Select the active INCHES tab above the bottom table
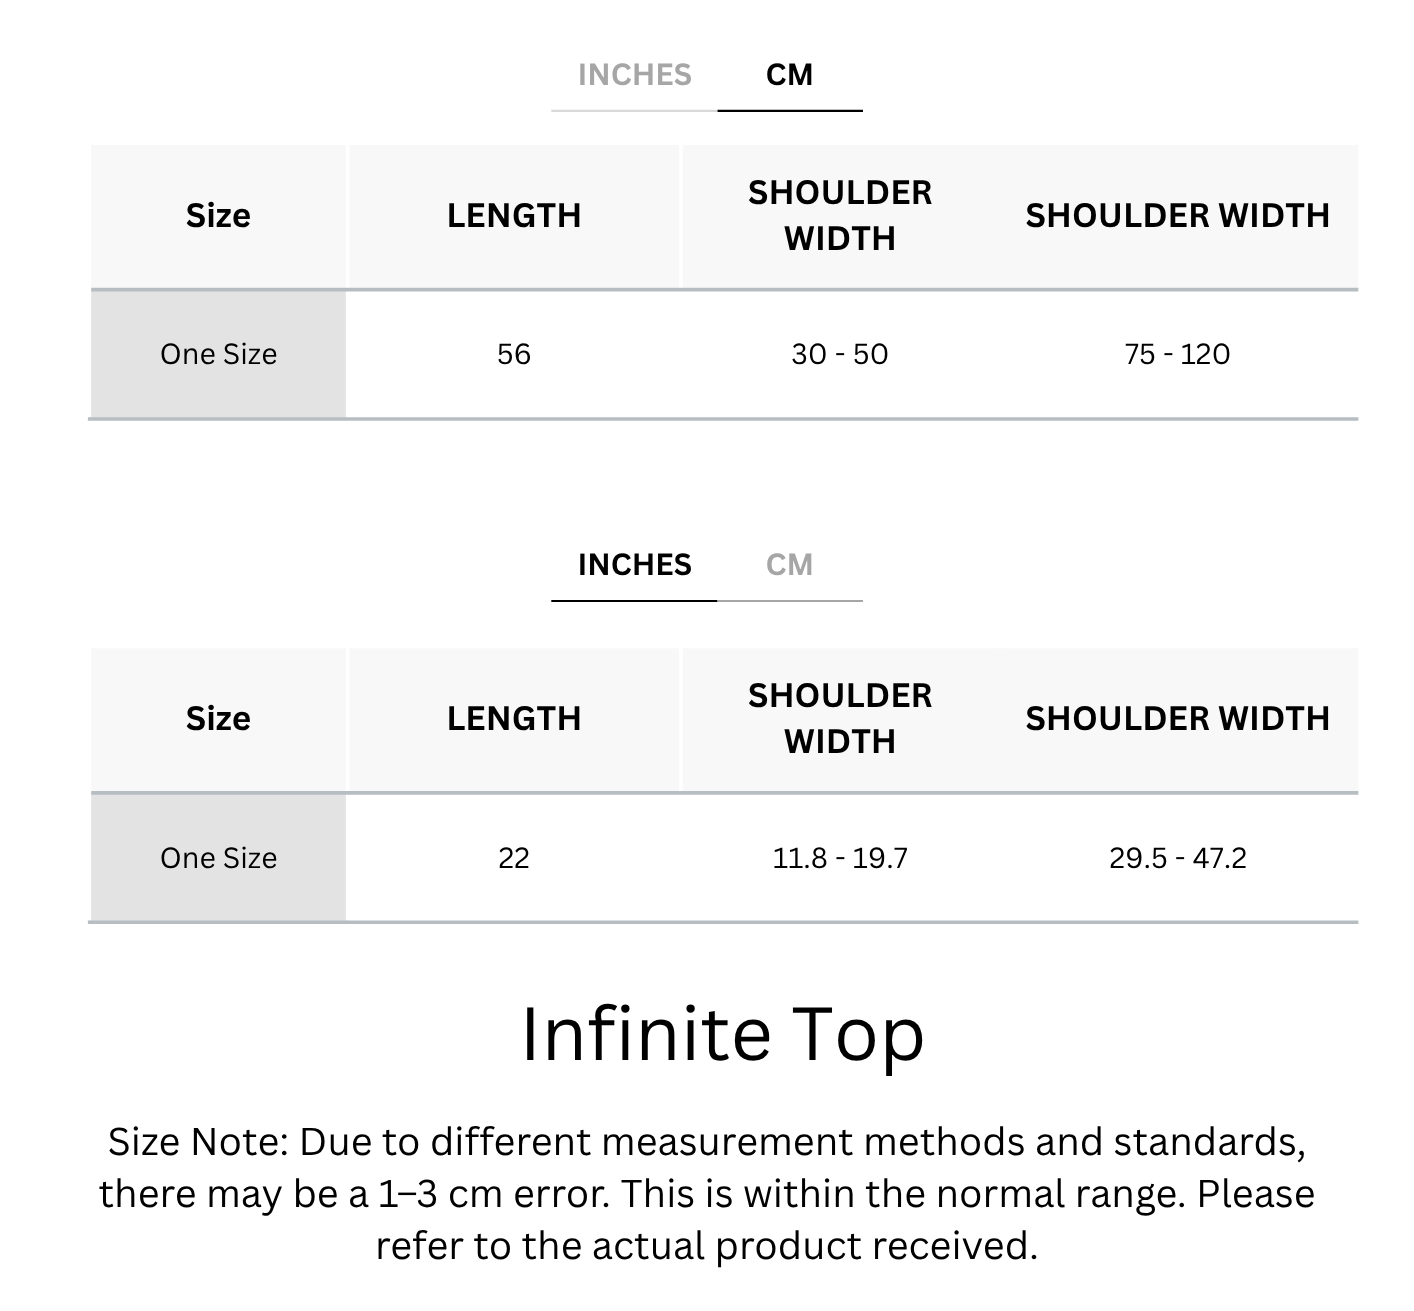The height and width of the screenshot is (1311, 1414). pyautogui.click(x=634, y=565)
